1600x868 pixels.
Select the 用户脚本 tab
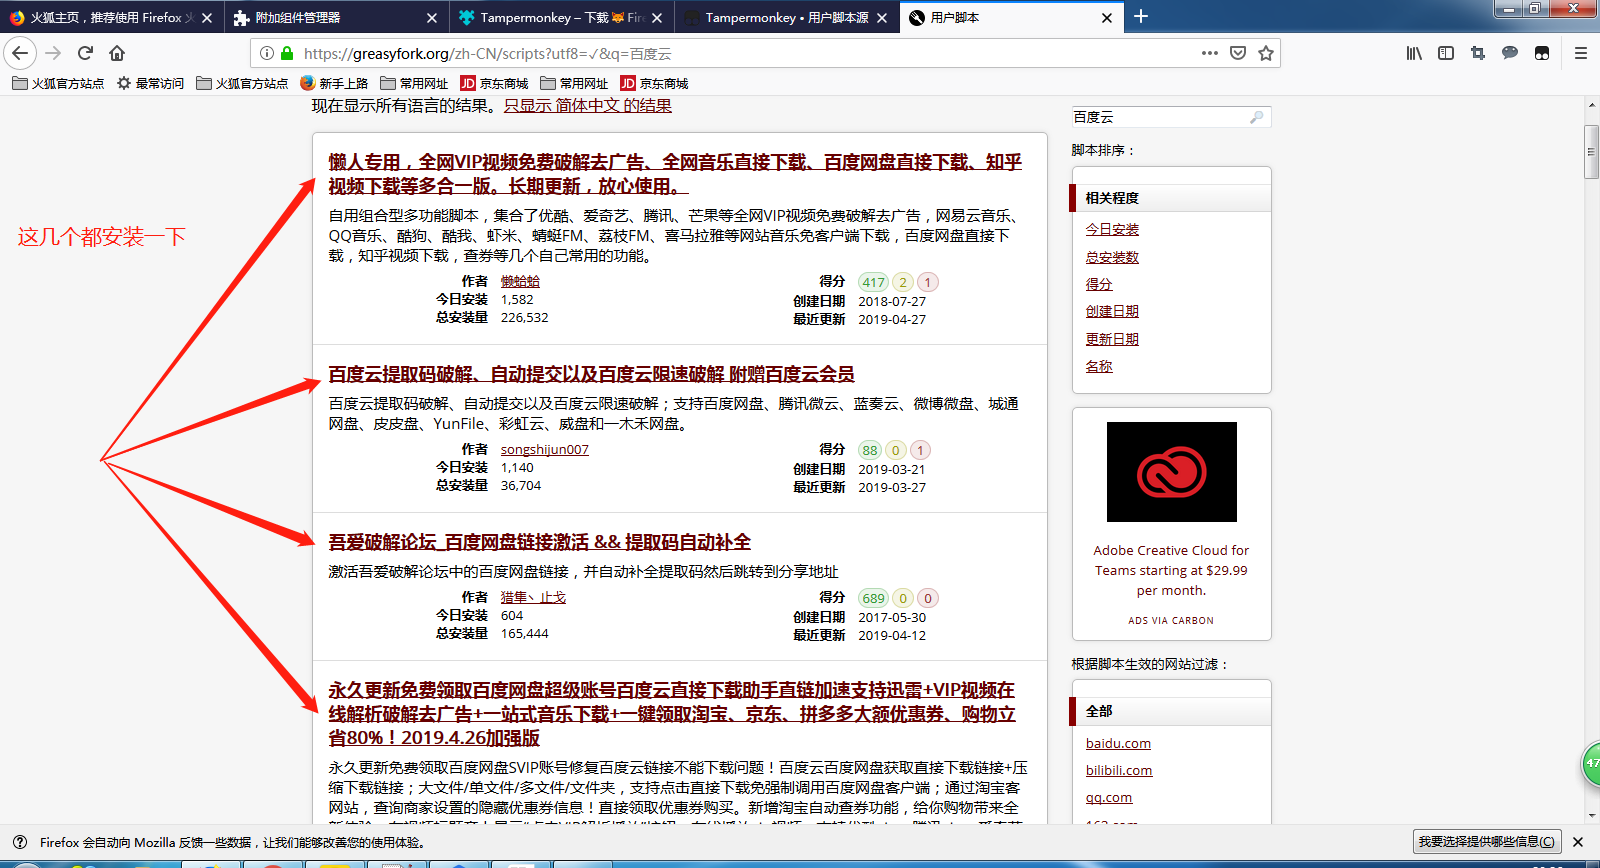tap(1012, 17)
